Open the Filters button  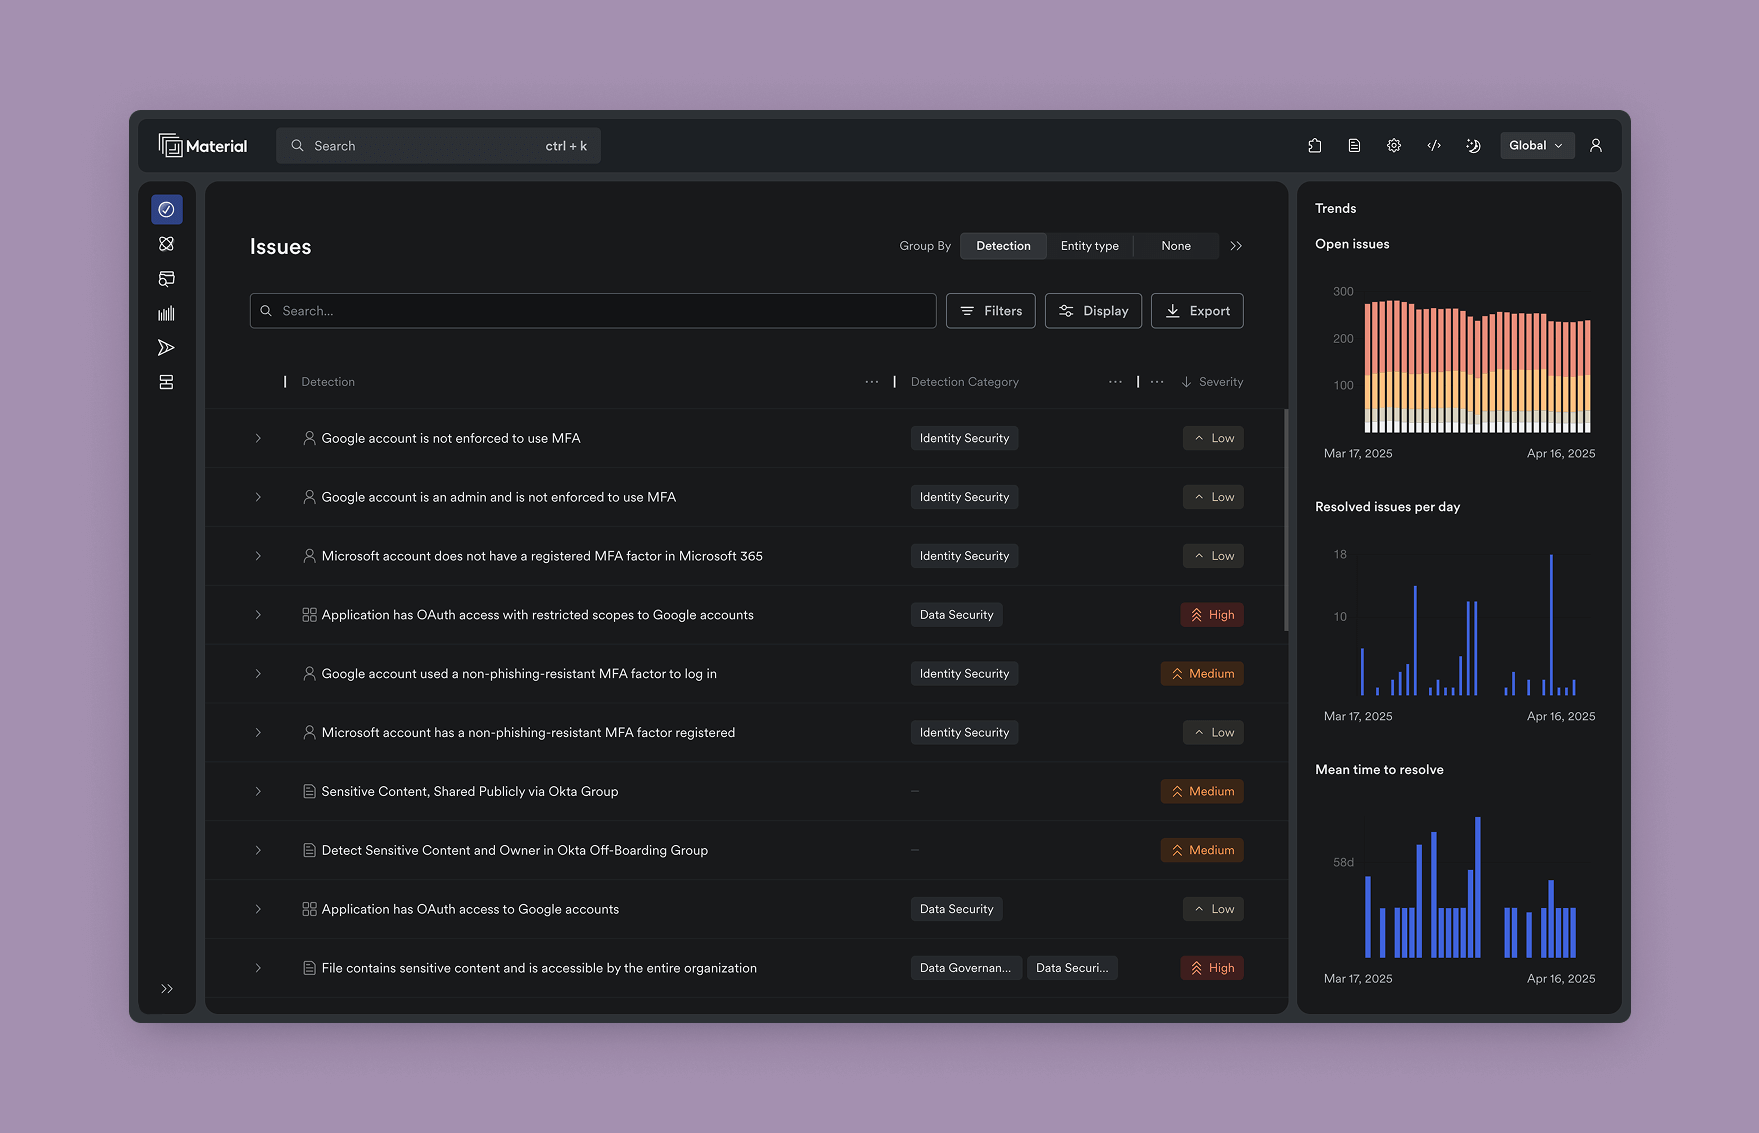point(991,311)
